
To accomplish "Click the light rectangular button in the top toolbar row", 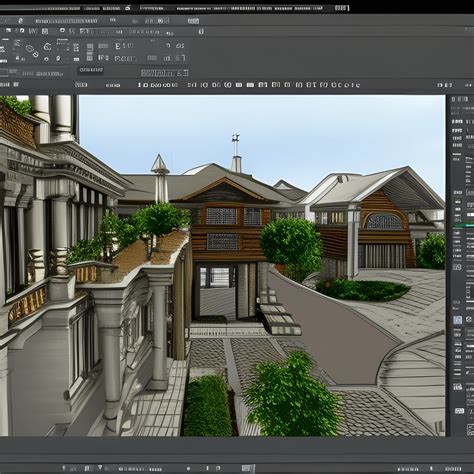I will 193,21.
